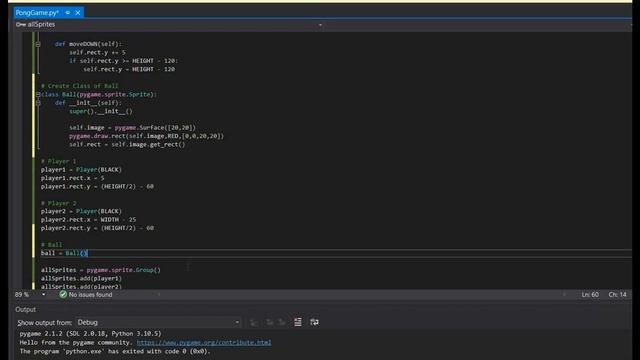Click the 'python.exe has exited' output line
The image size is (640, 360).
click(x=115, y=351)
